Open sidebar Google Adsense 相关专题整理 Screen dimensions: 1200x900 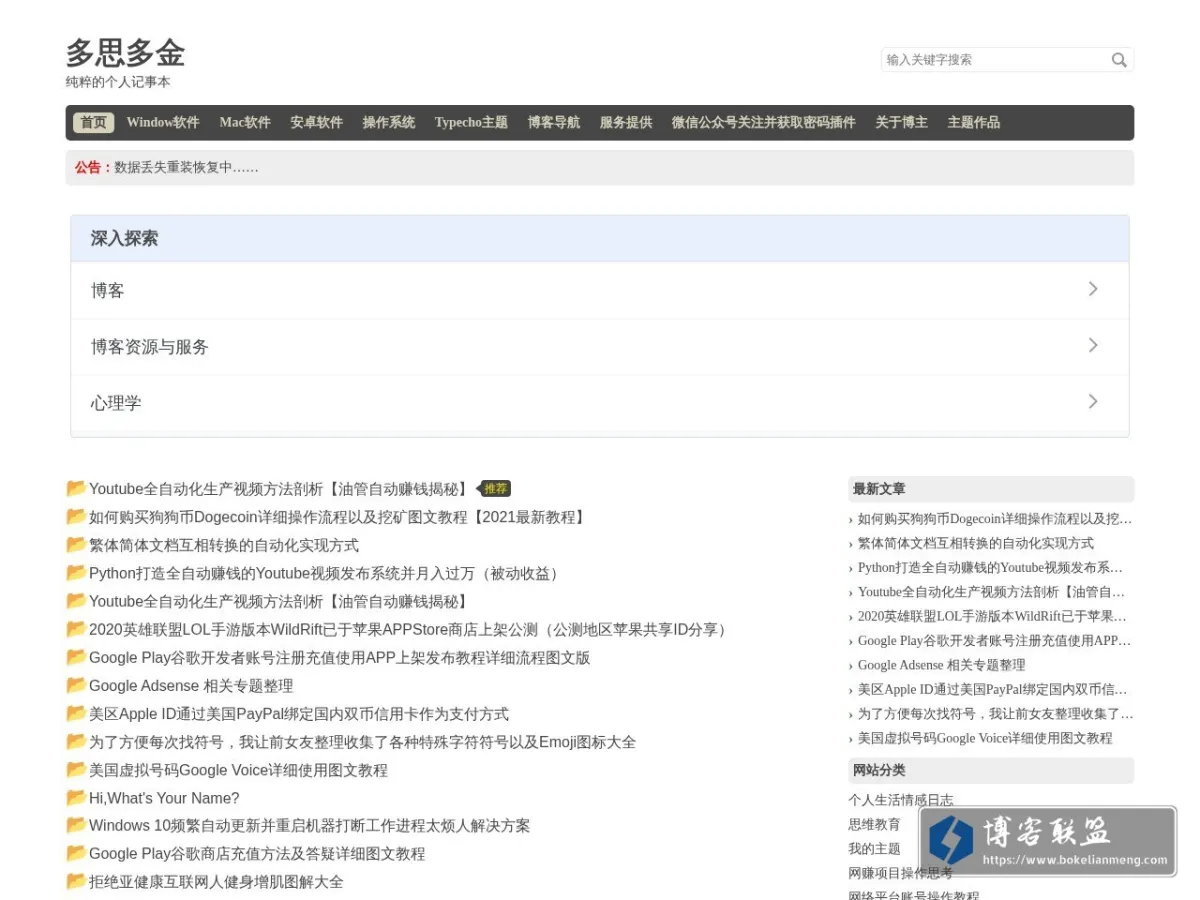941,665
